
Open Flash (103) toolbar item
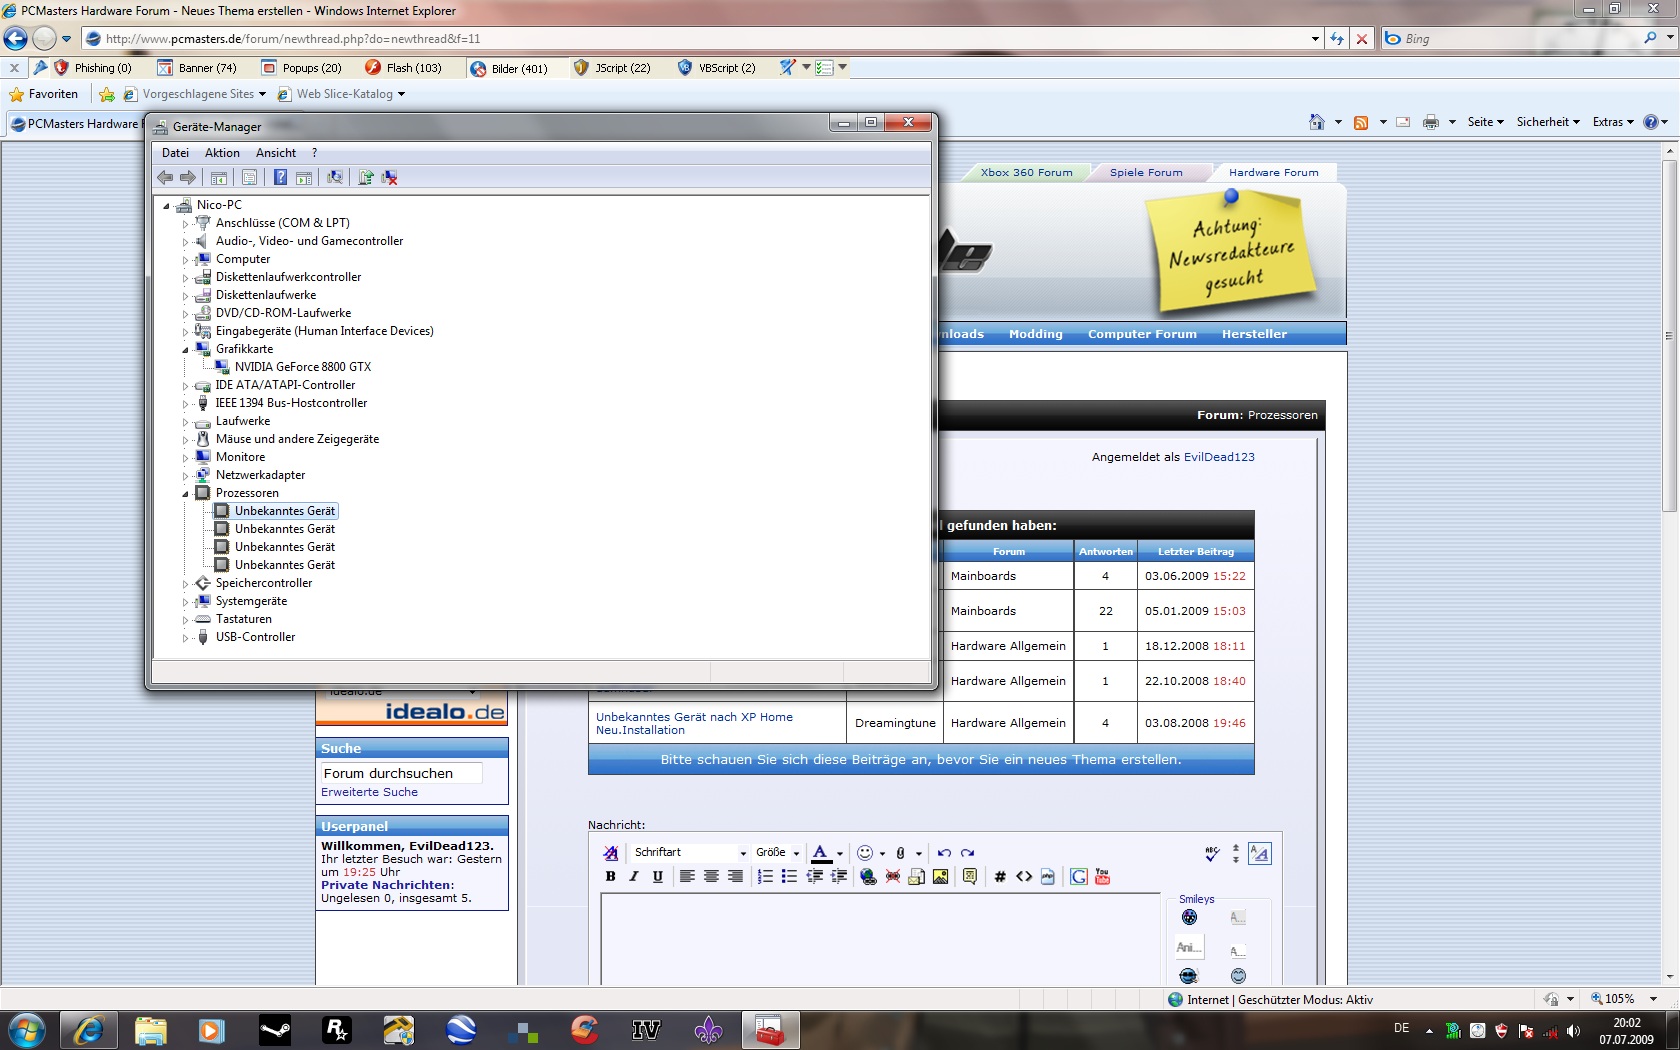[x=403, y=68]
